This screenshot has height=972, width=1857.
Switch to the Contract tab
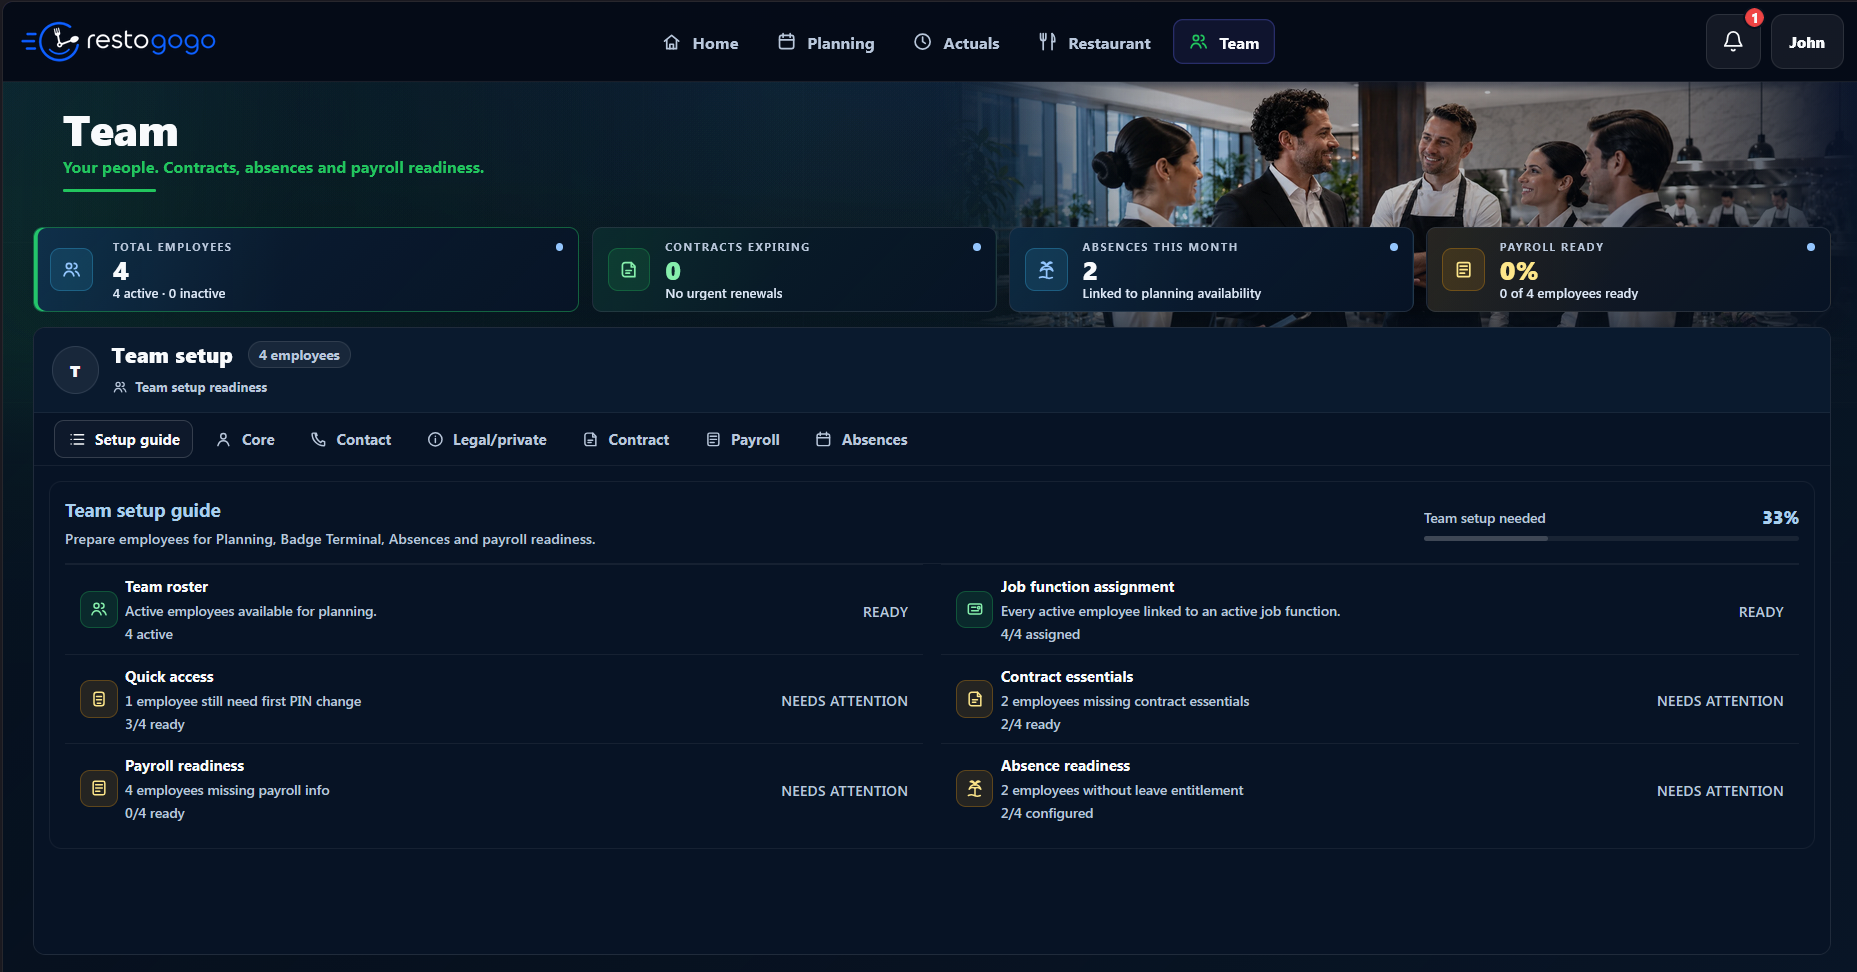(626, 439)
